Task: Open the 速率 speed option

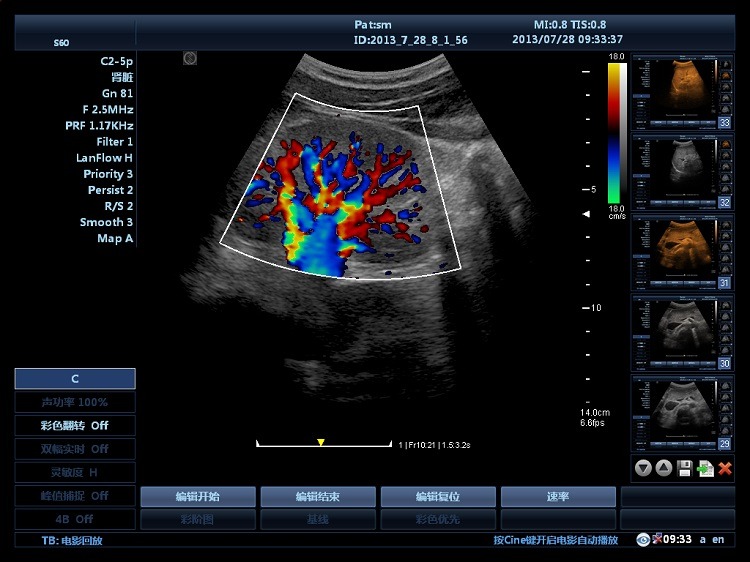Action: (558, 497)
